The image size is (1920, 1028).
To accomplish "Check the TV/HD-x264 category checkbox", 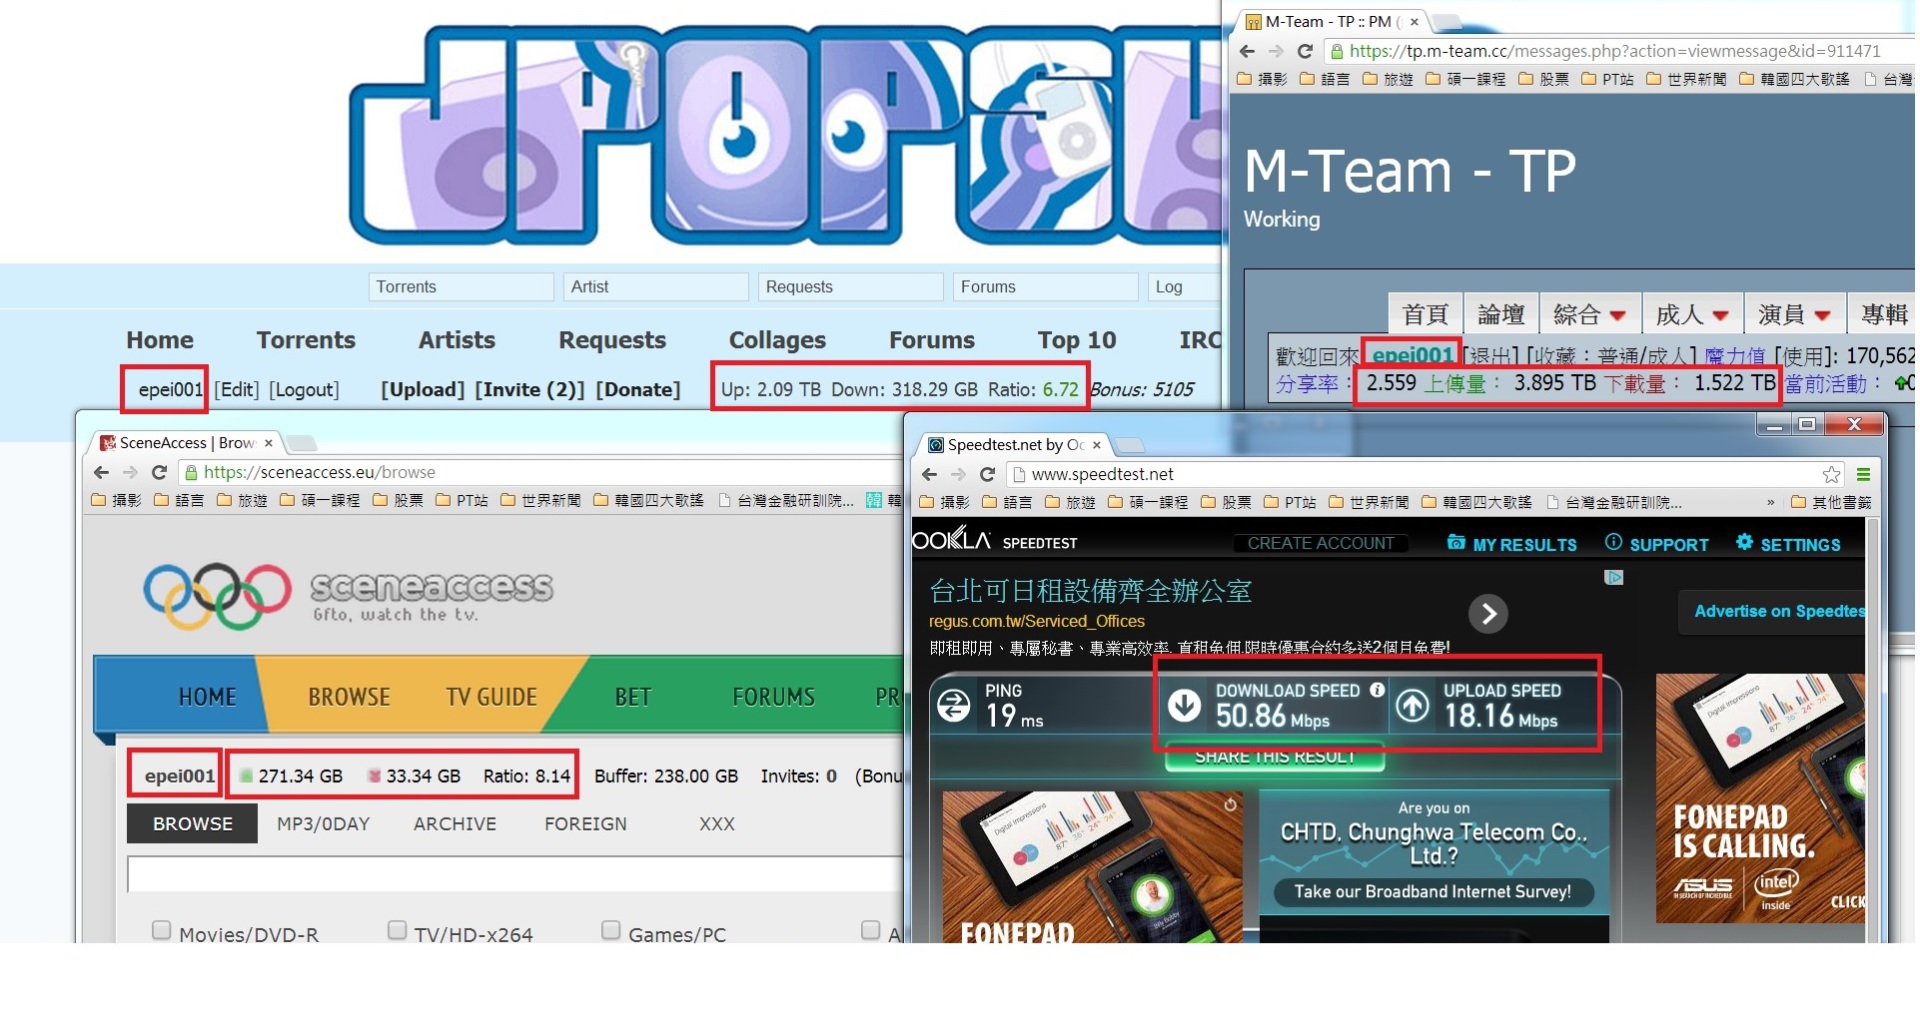I will [397, 930].
